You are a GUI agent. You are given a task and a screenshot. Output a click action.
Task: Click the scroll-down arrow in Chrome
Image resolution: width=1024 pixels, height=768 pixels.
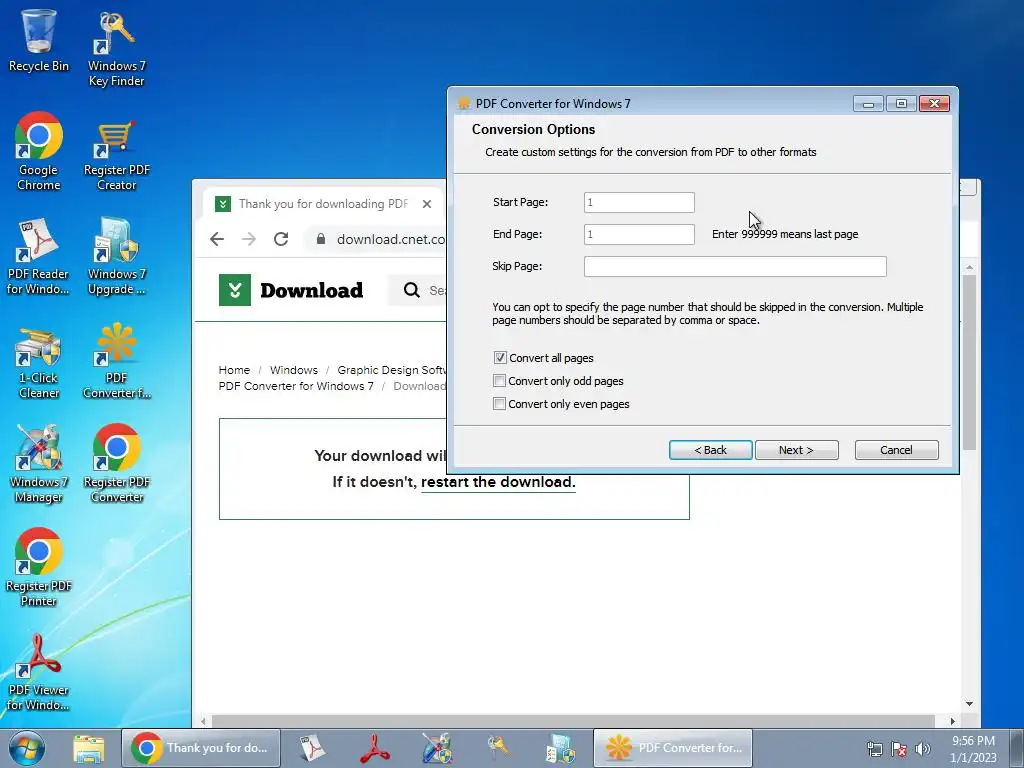click(x=969, y=704)
